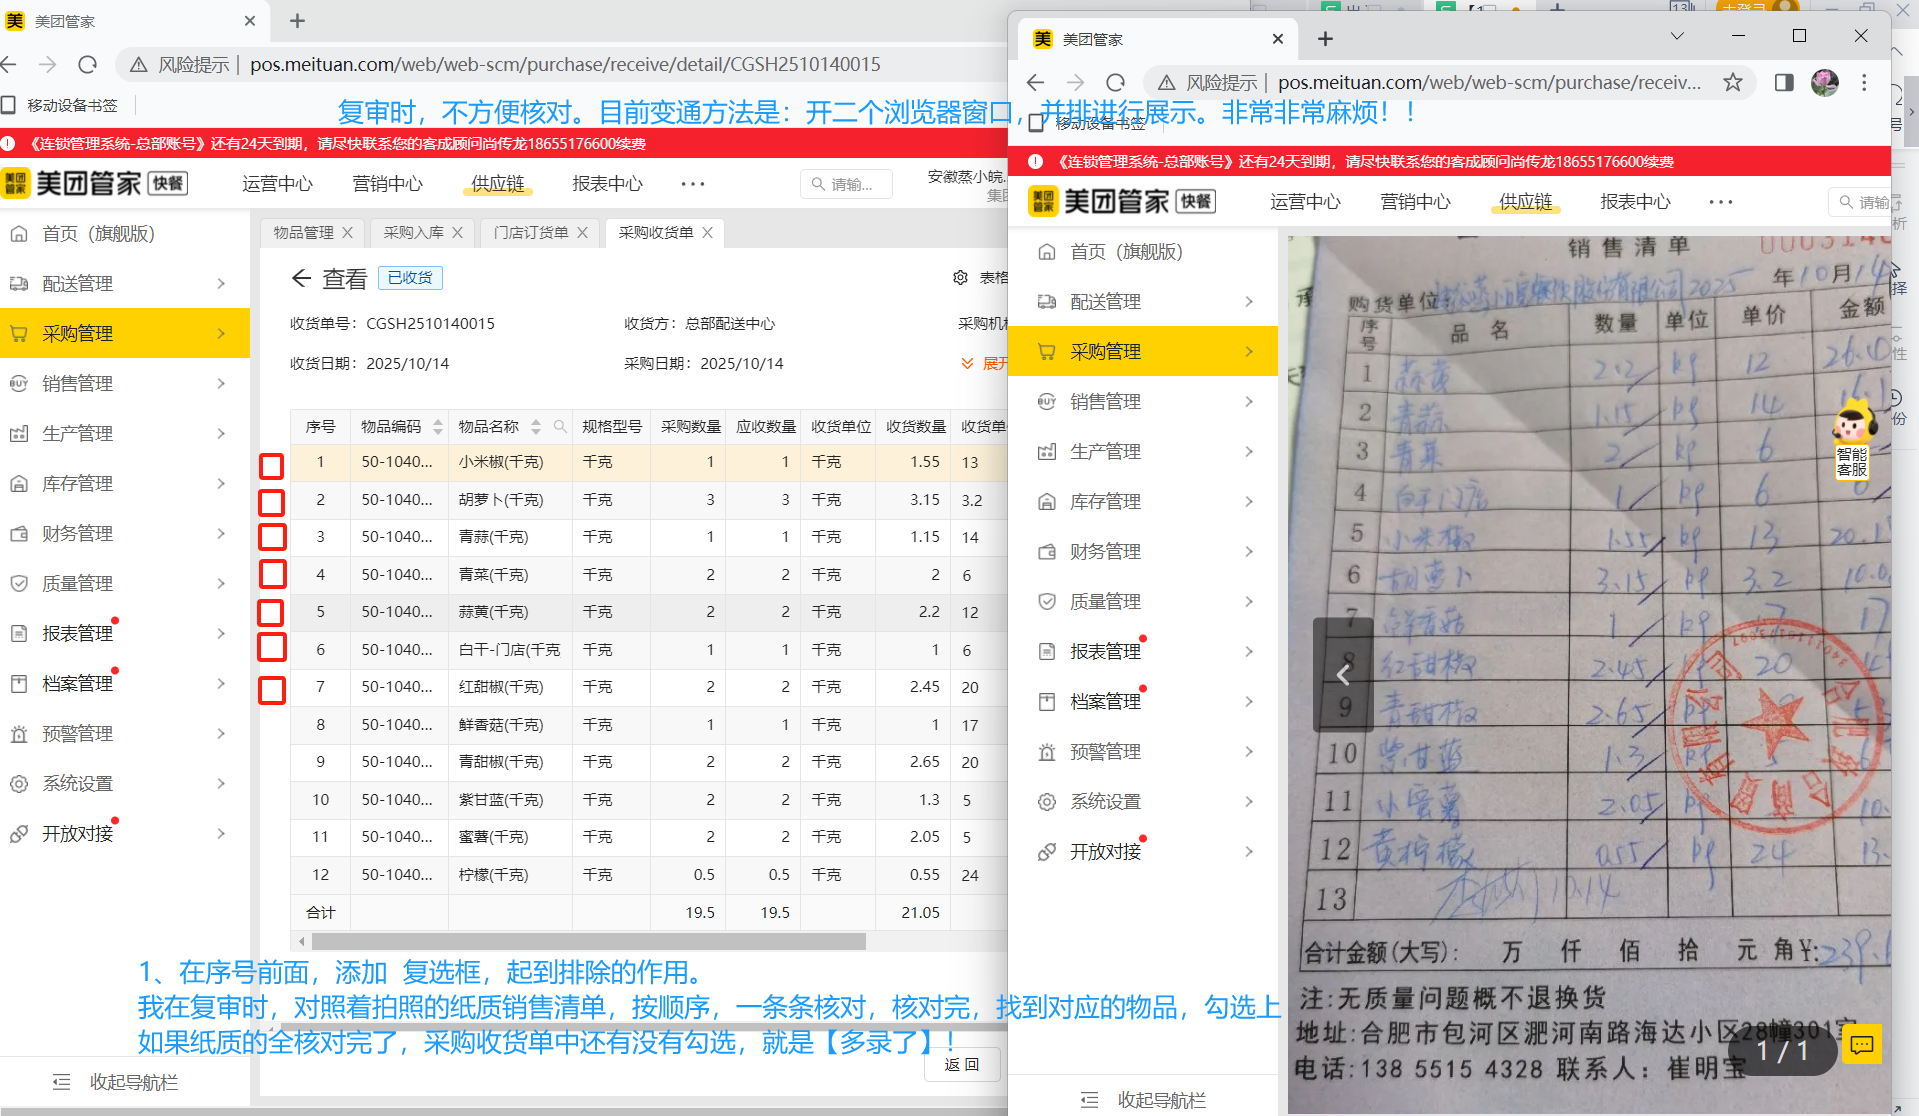Click the table settings gear beside 表格
The height and width of the screenshot is (1116, 1919).
(960, 277)
